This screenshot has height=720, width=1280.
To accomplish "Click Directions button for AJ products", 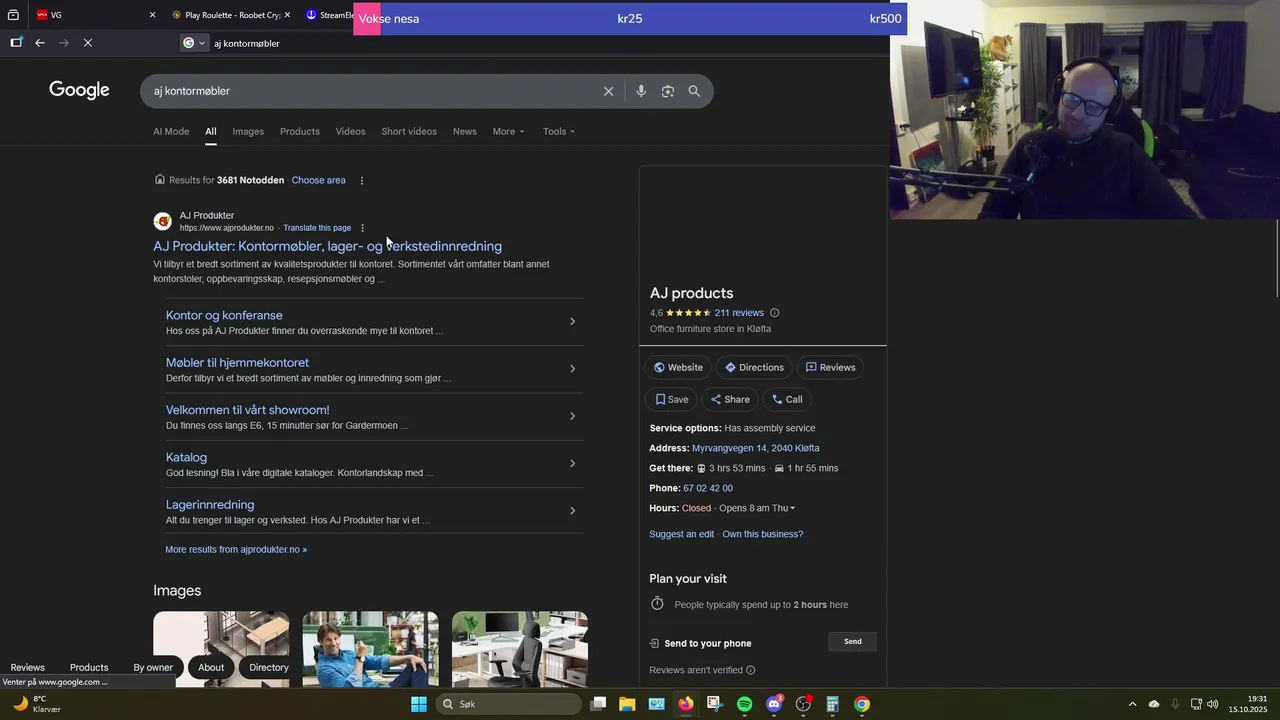I will coord(755,367).
